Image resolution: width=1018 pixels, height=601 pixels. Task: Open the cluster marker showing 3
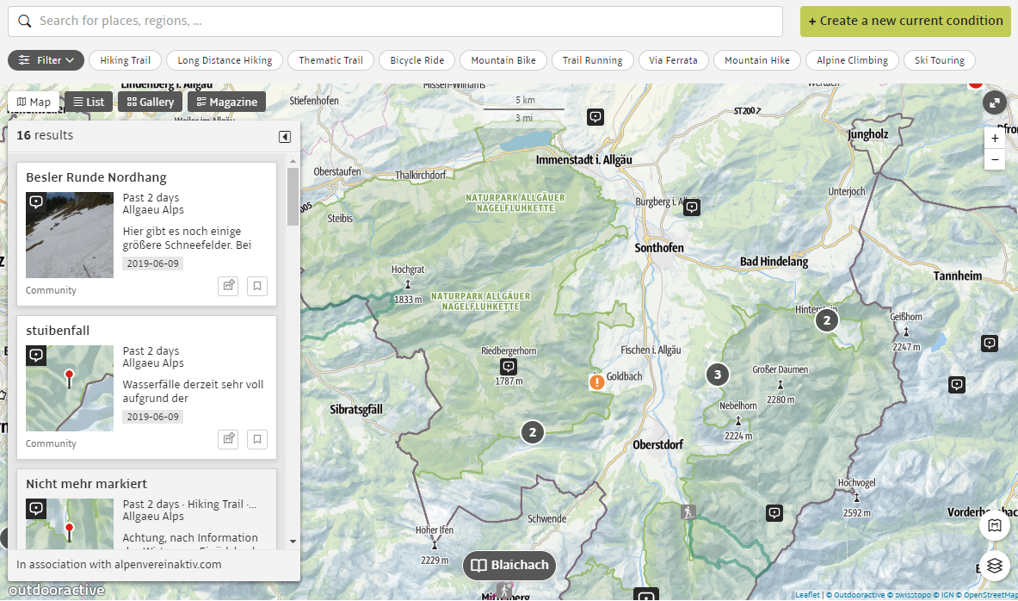[x=717, y=375]
